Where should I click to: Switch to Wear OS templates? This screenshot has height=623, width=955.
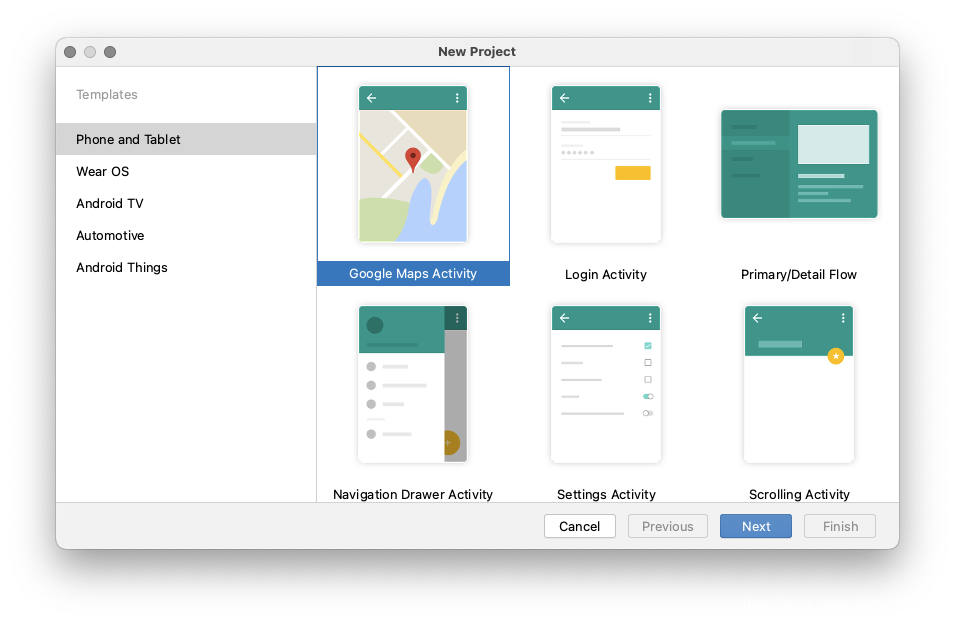103,171
